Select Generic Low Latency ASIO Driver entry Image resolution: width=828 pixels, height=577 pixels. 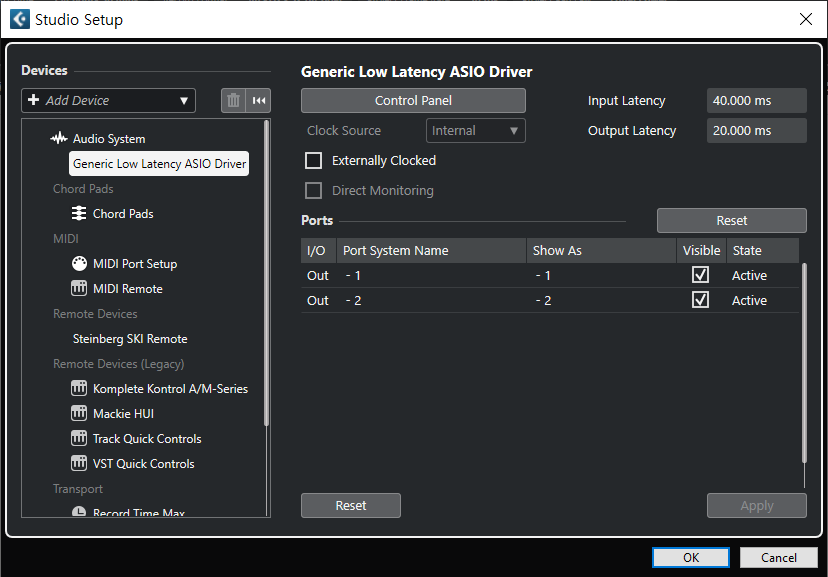point(159,164)
